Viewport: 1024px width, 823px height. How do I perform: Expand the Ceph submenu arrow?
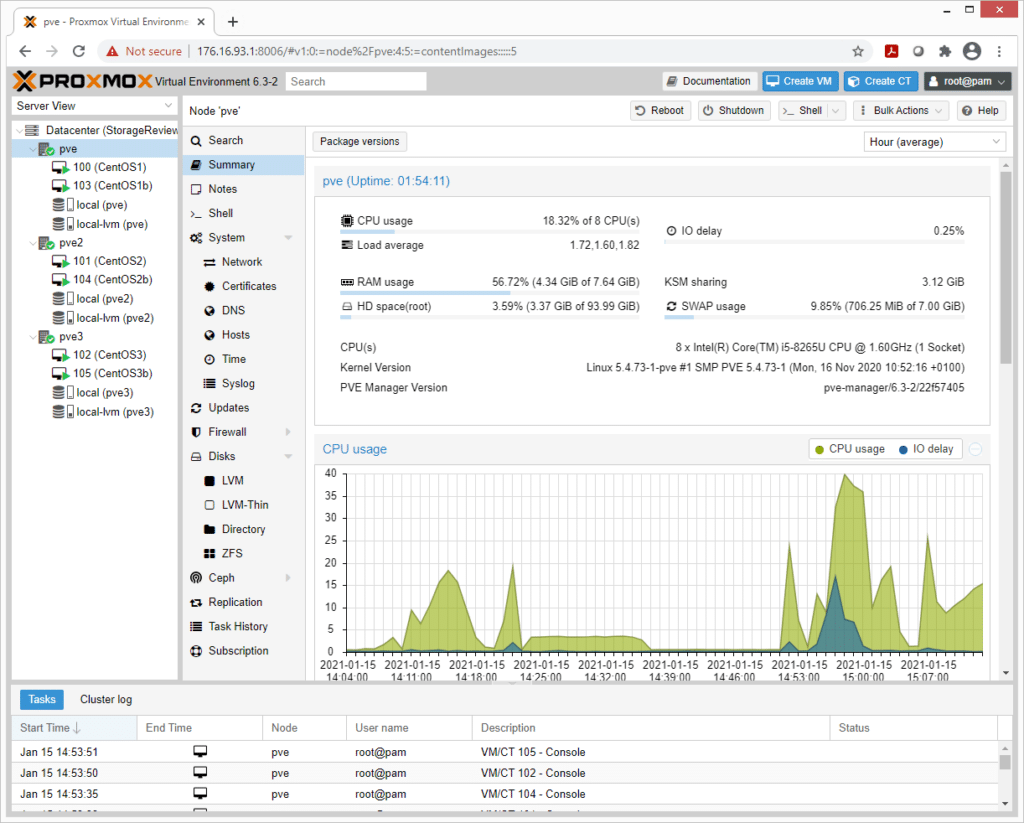(x=288, y=577)
